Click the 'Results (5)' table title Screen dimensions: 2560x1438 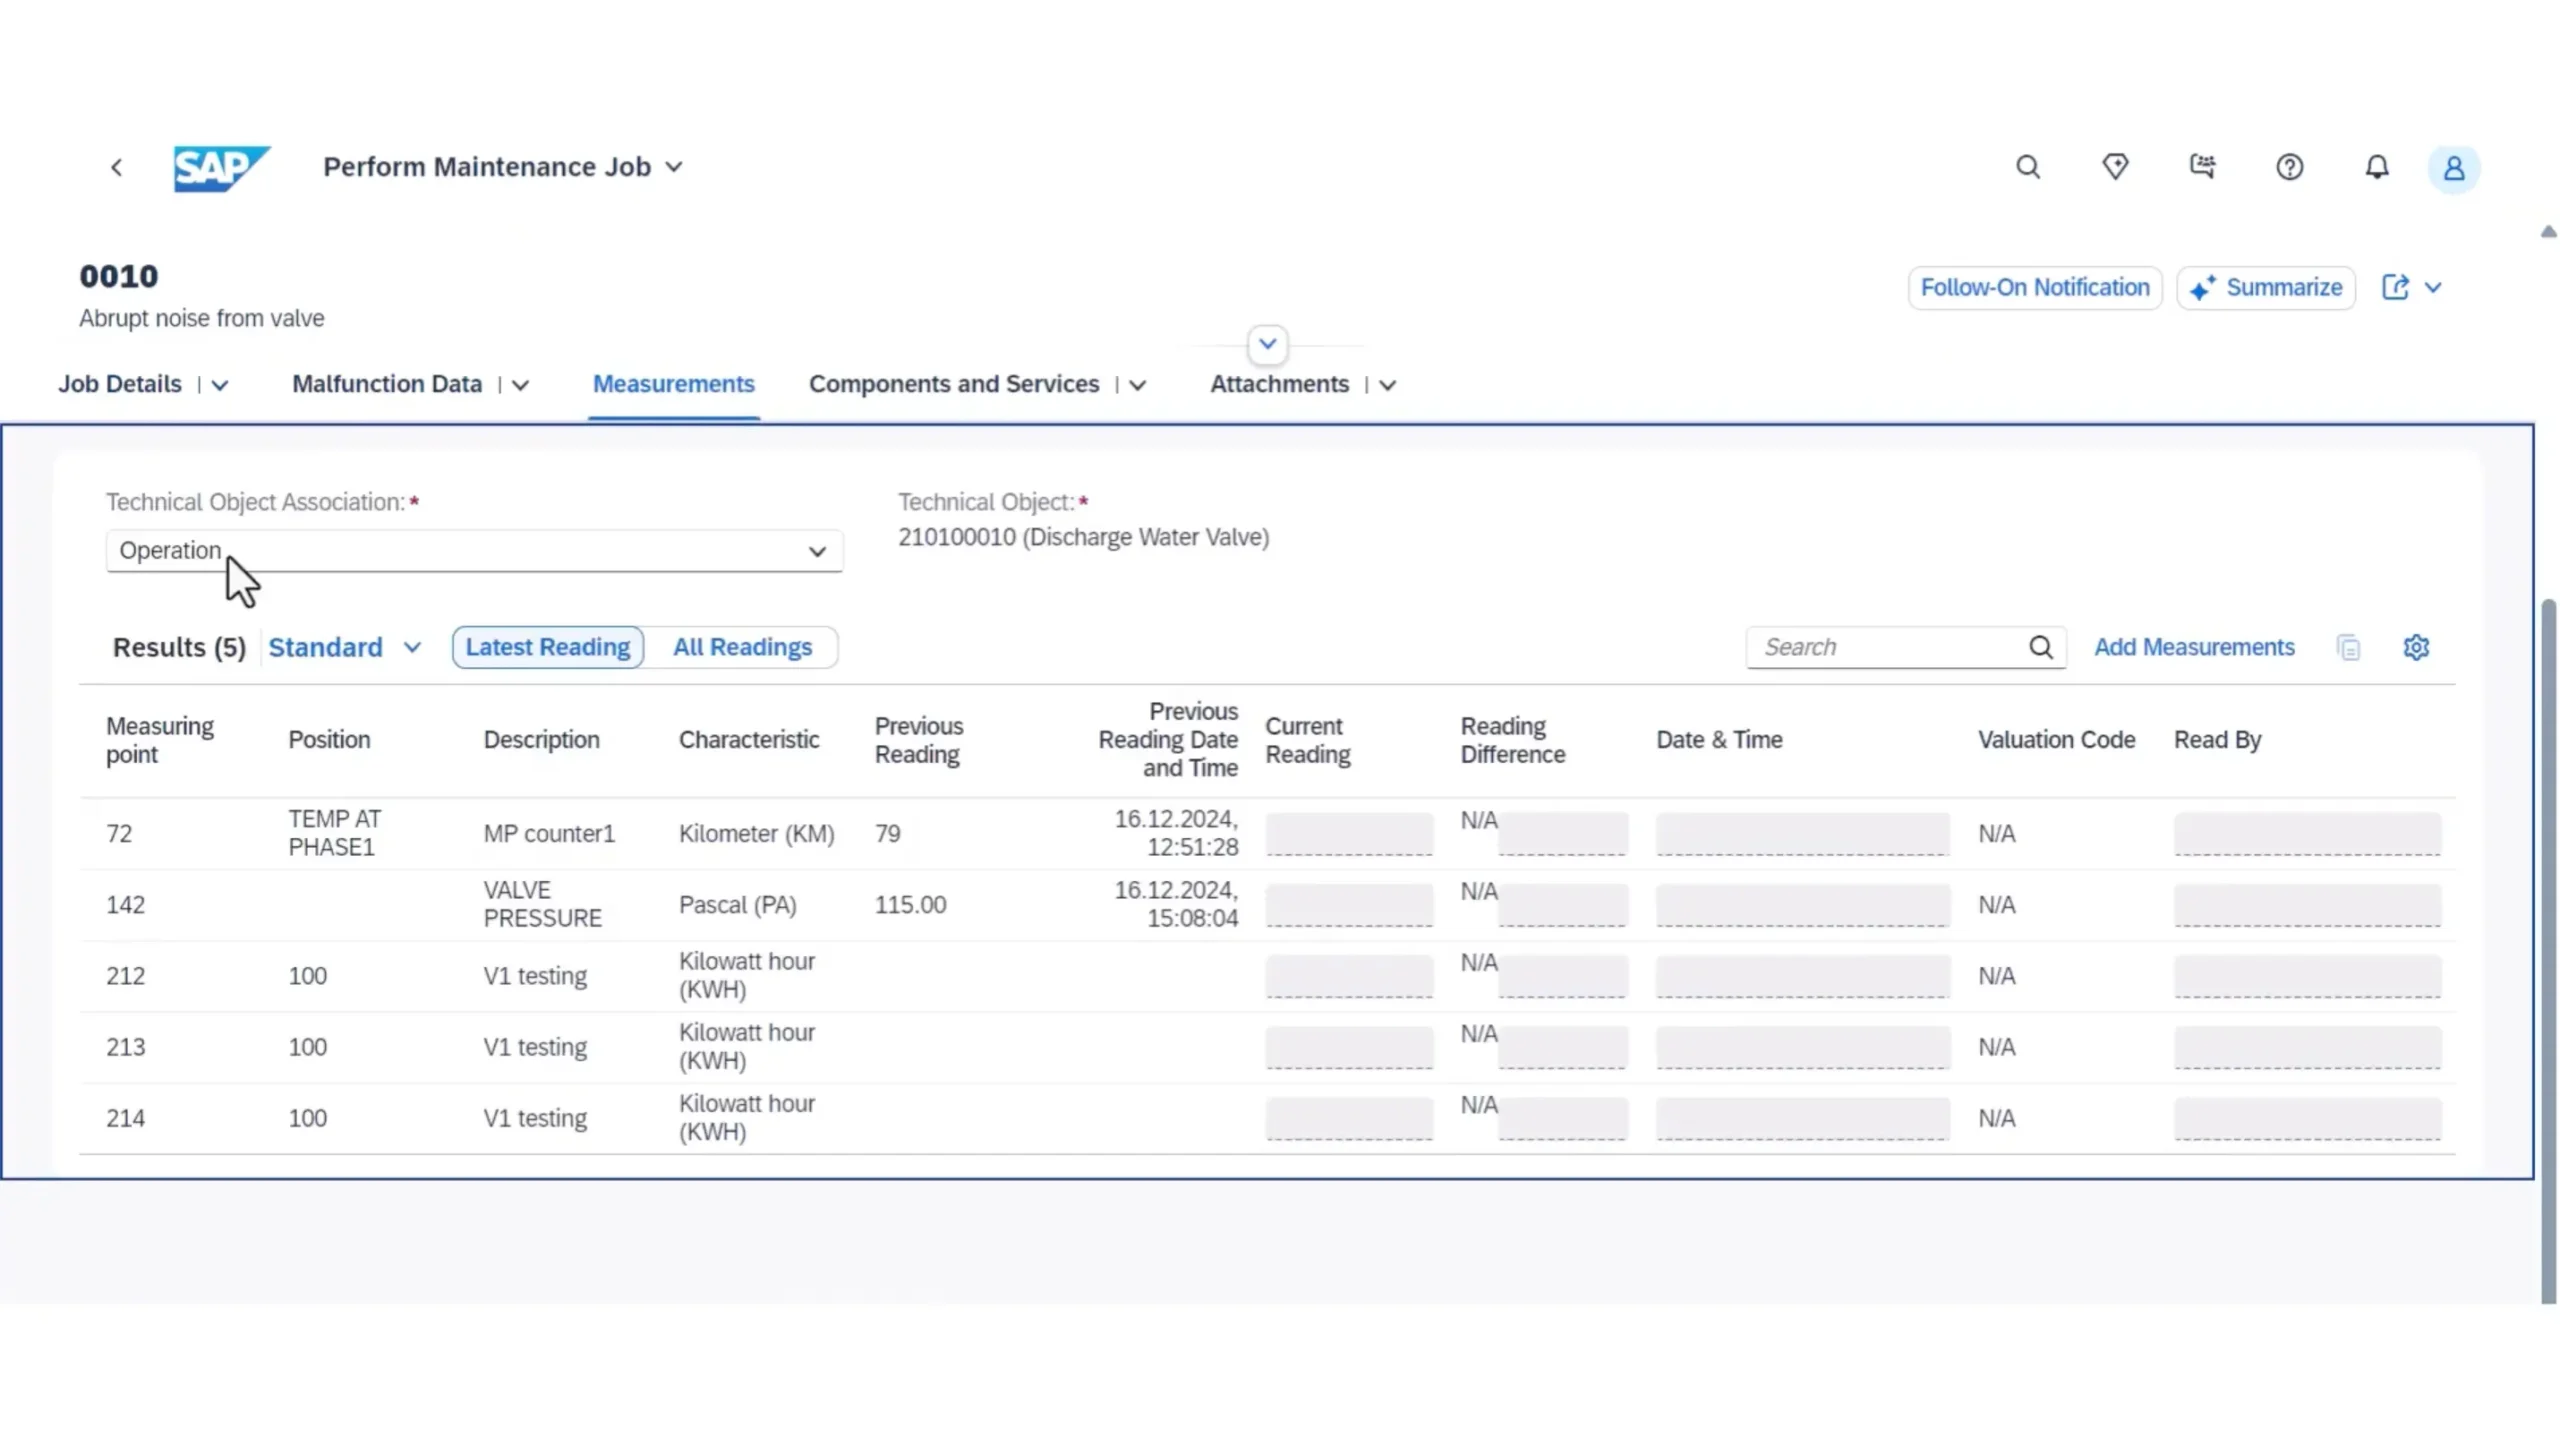179,647
